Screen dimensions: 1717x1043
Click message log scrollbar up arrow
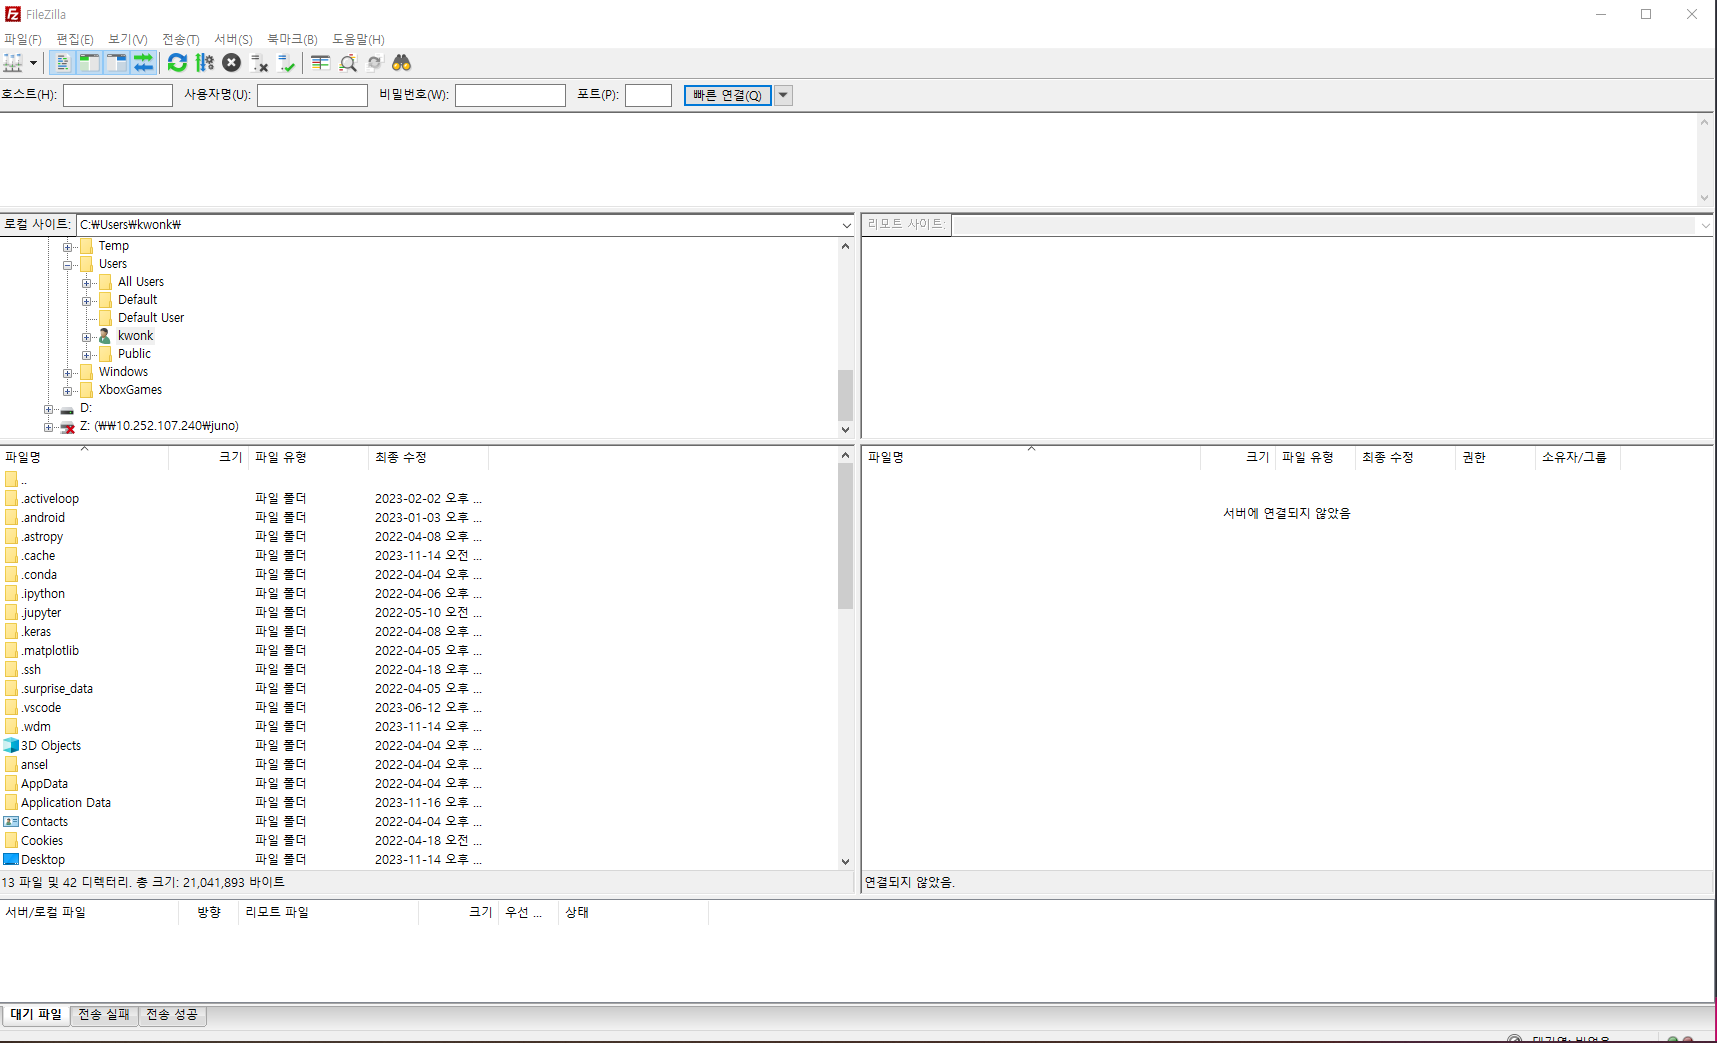tap(1704, 122)
